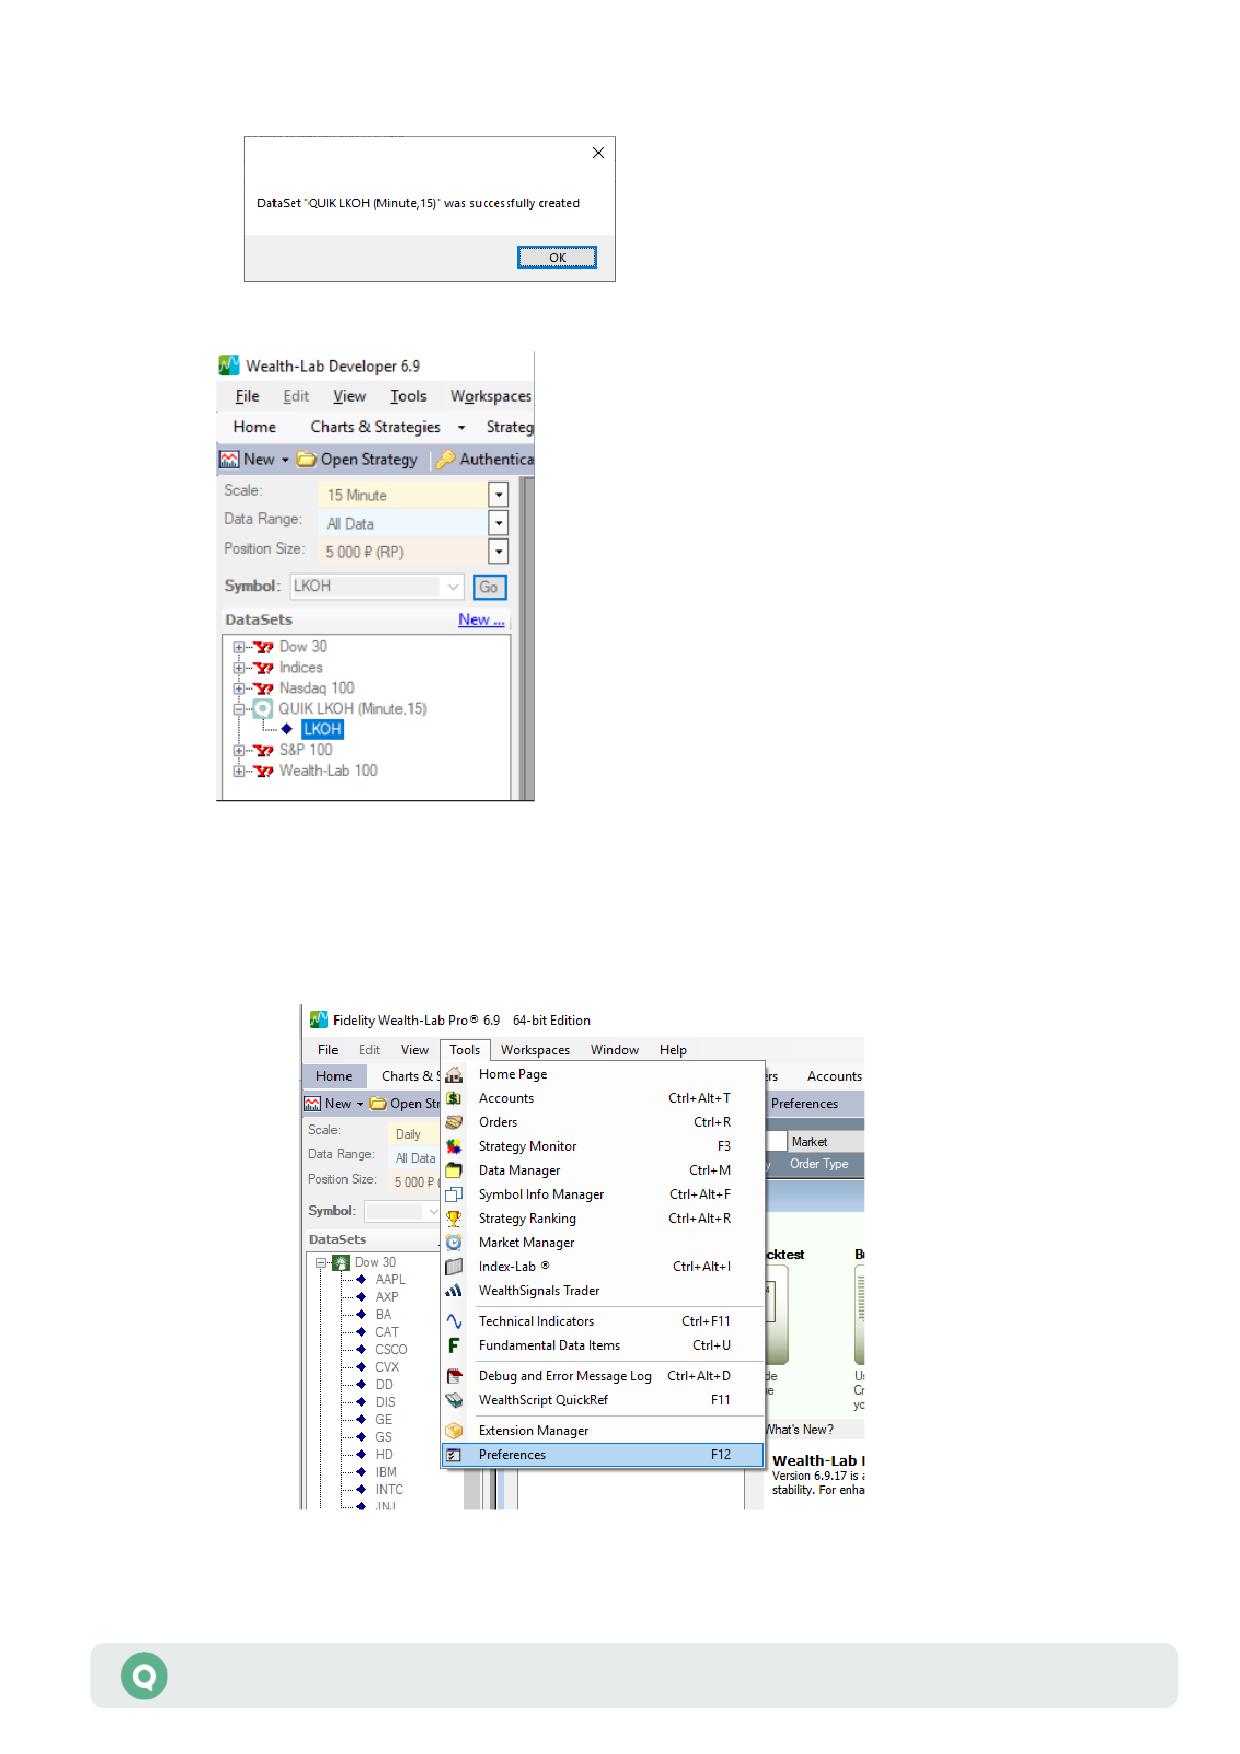
Task: Expand the Indices dataset node
Action: coord(239,668)
